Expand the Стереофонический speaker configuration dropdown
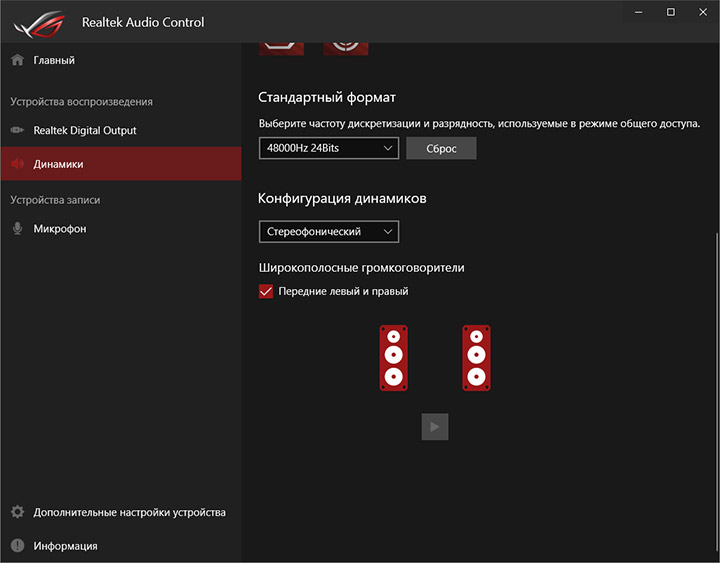The image size is (720, 563). 328,232
